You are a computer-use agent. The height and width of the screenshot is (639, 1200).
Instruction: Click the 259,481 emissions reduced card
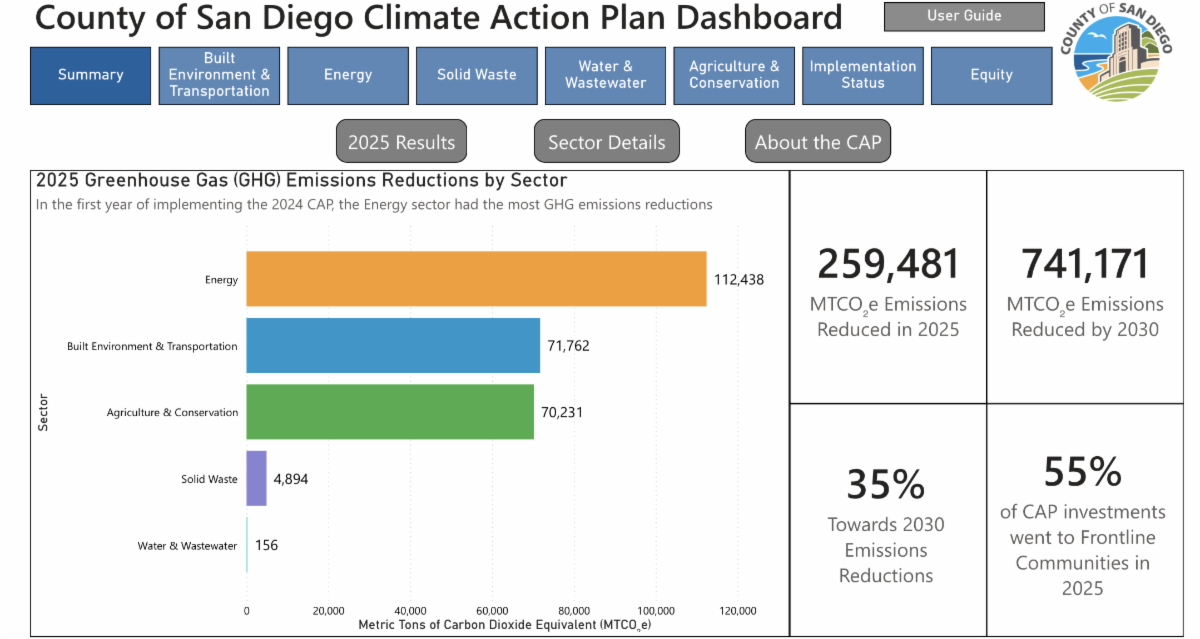click(x=888, y=287)
